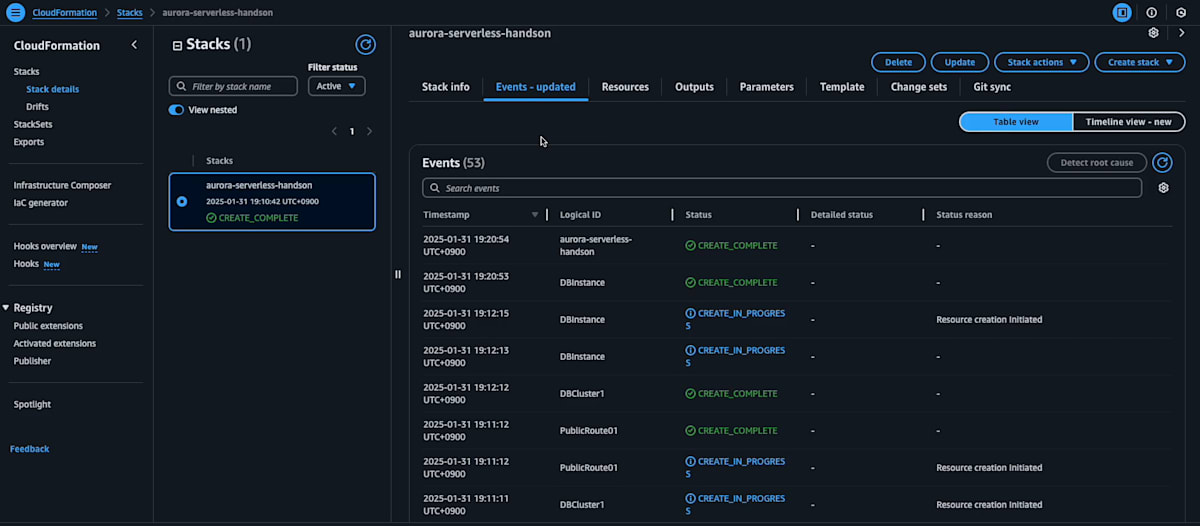Open the Change sets tab

(x=919, y=87)
